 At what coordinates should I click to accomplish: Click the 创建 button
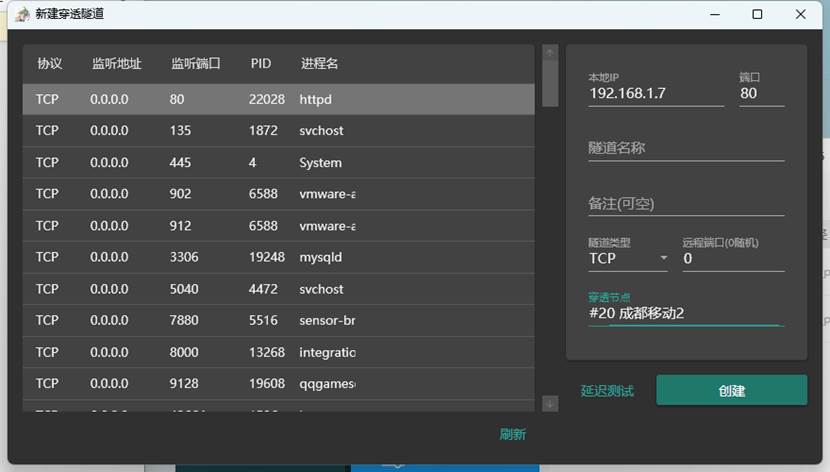tap(732, 391)
